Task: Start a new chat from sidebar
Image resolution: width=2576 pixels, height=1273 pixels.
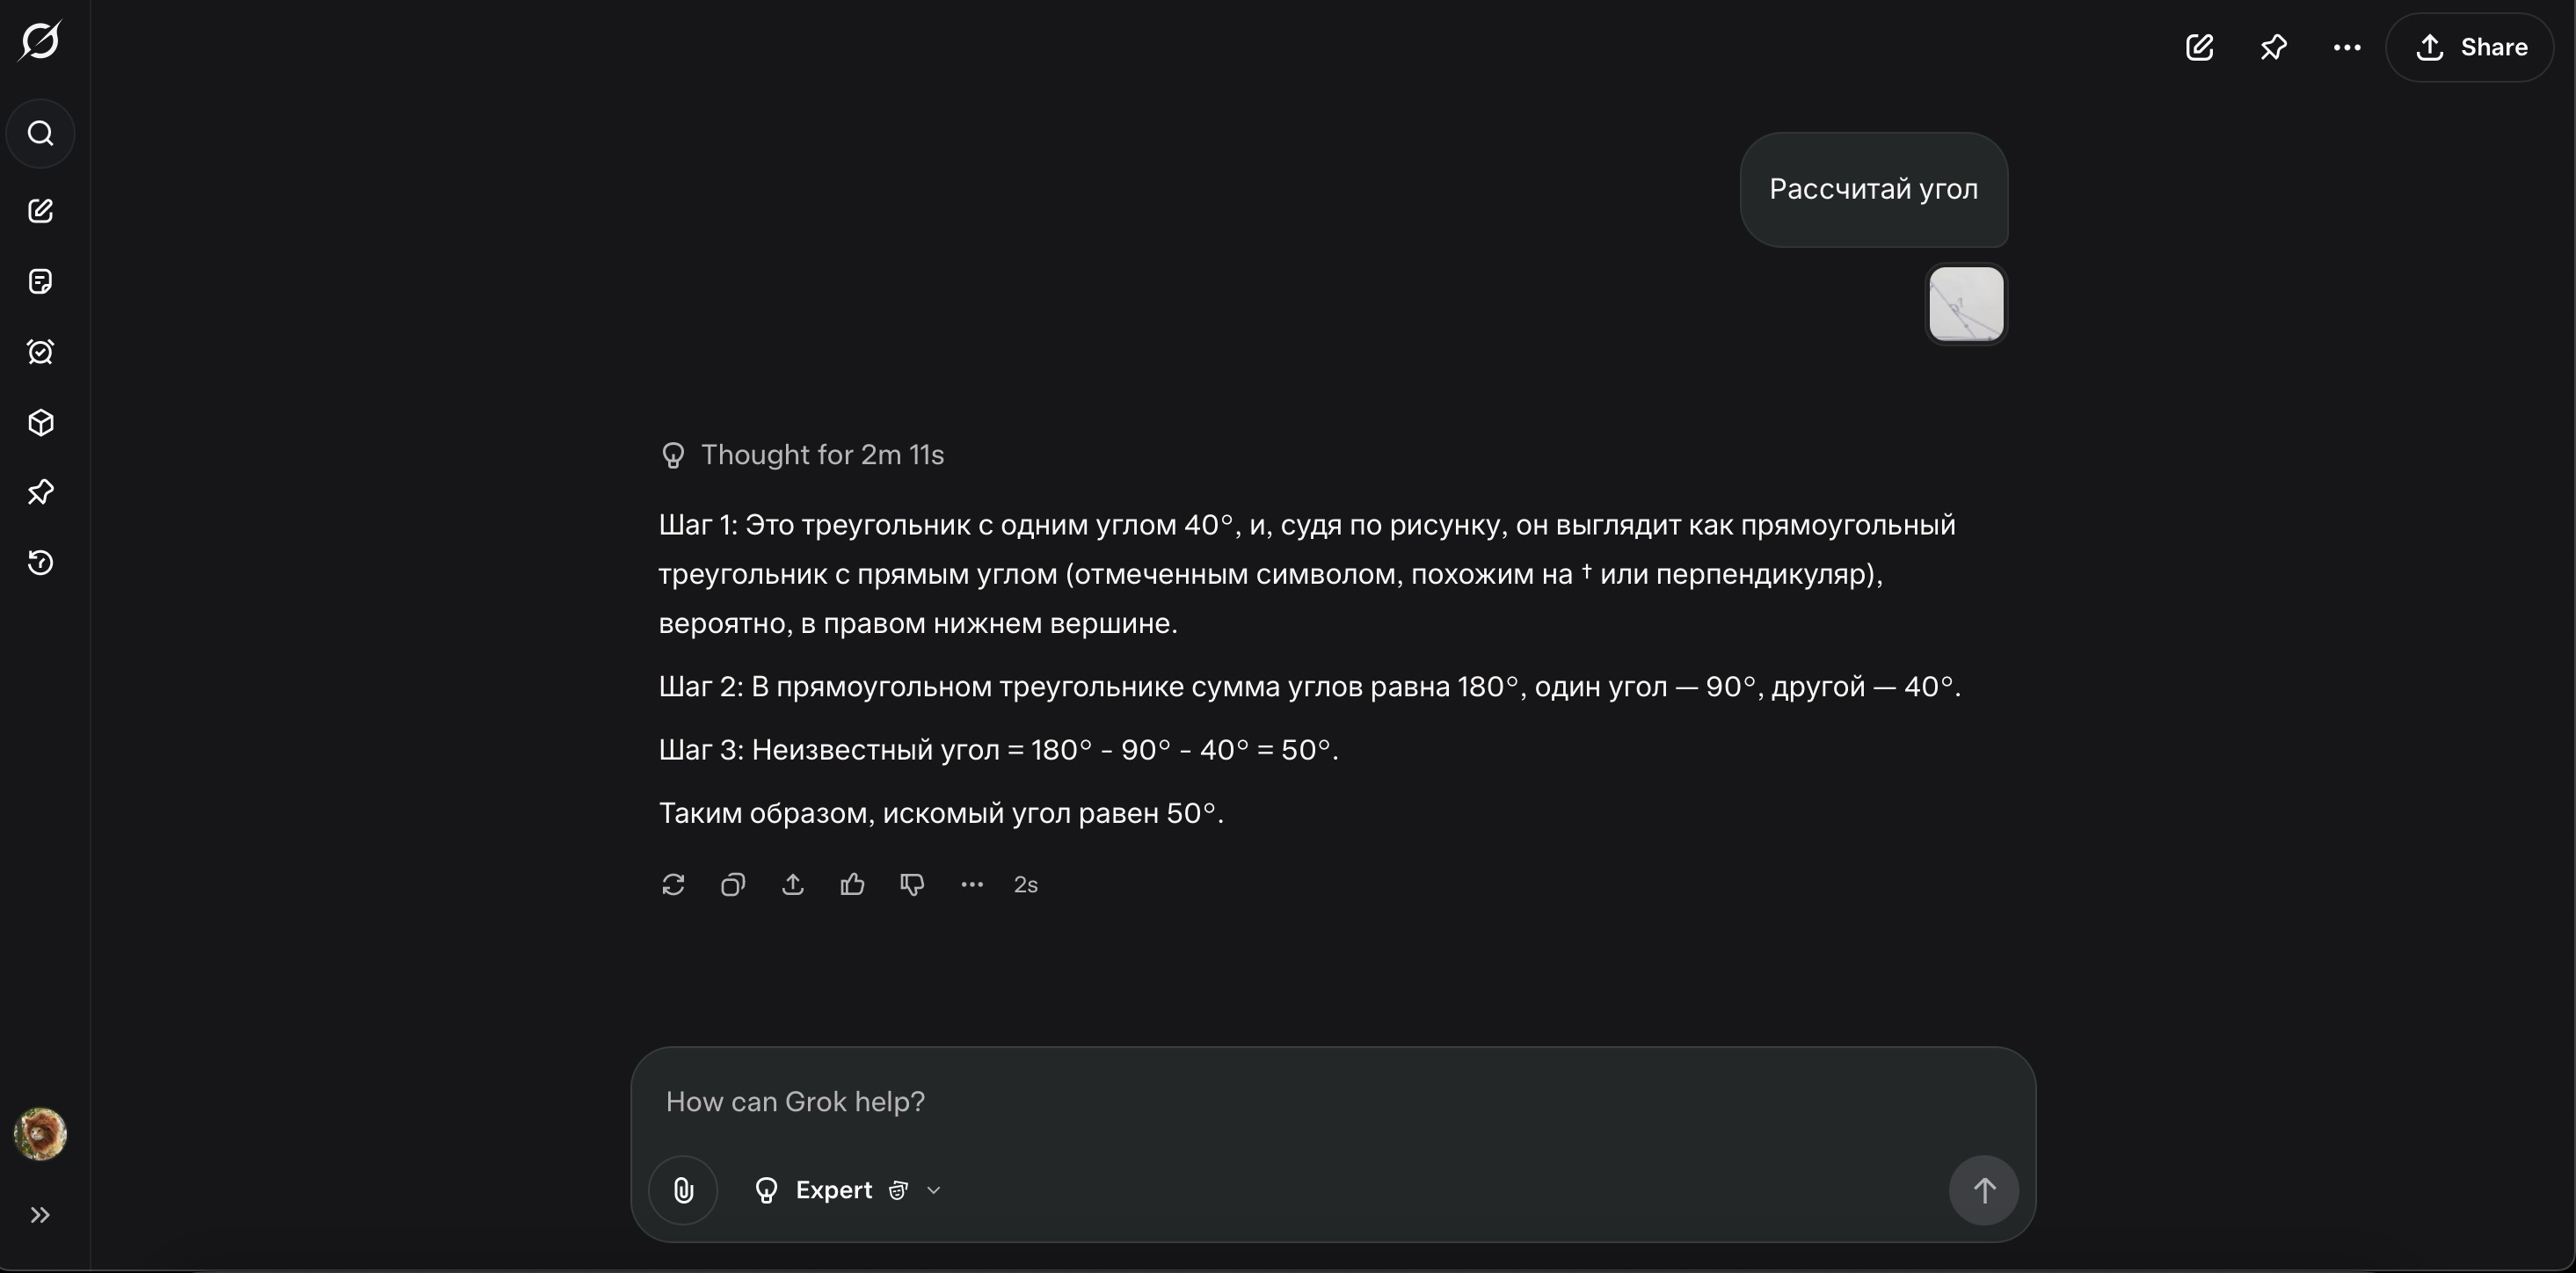Action: (x=40, y=211)
